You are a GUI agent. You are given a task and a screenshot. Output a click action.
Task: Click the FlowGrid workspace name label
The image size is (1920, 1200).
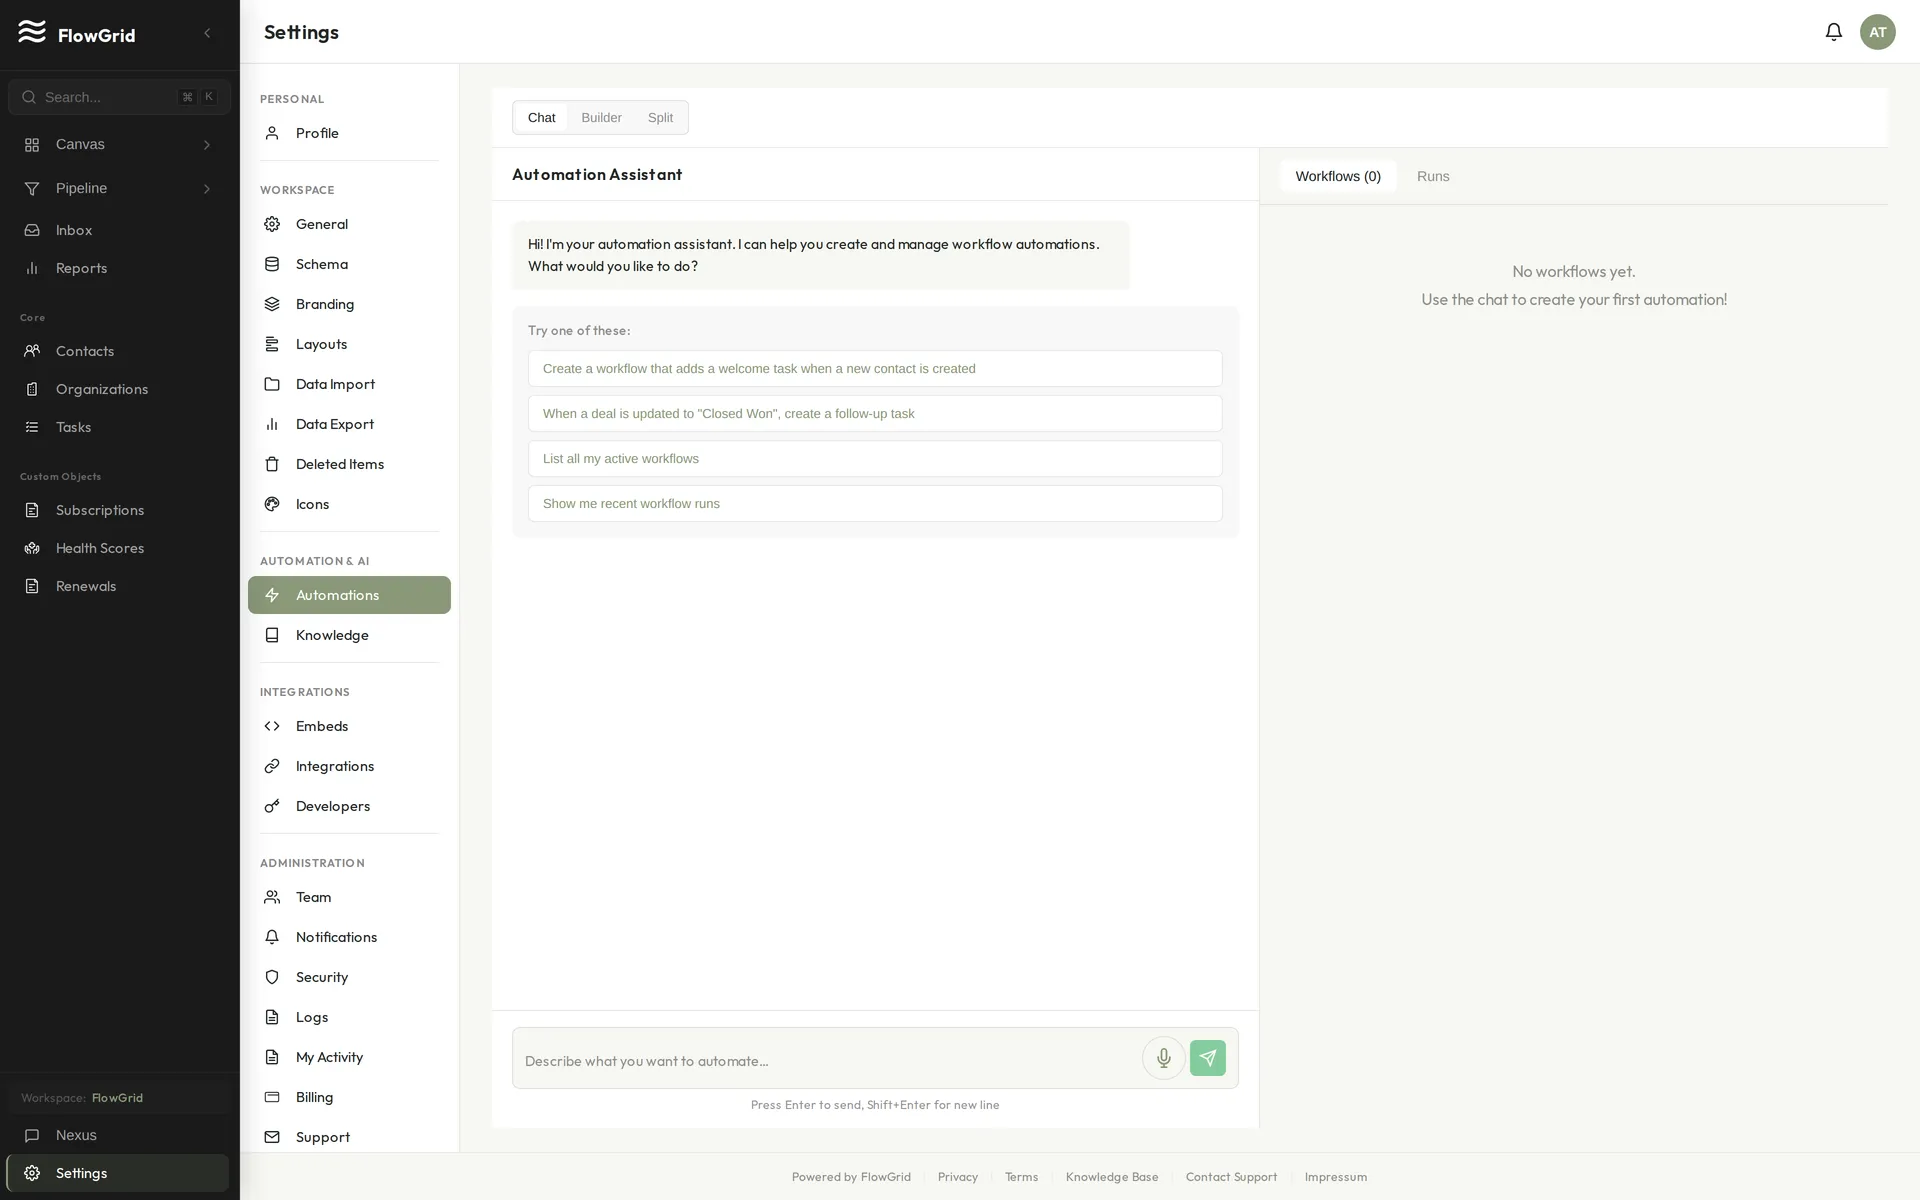(117, 1098)
